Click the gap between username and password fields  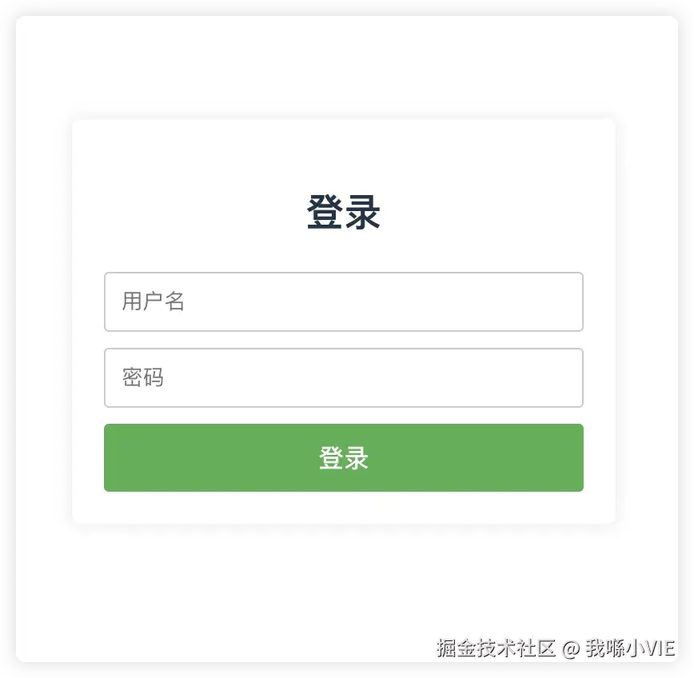343,340
